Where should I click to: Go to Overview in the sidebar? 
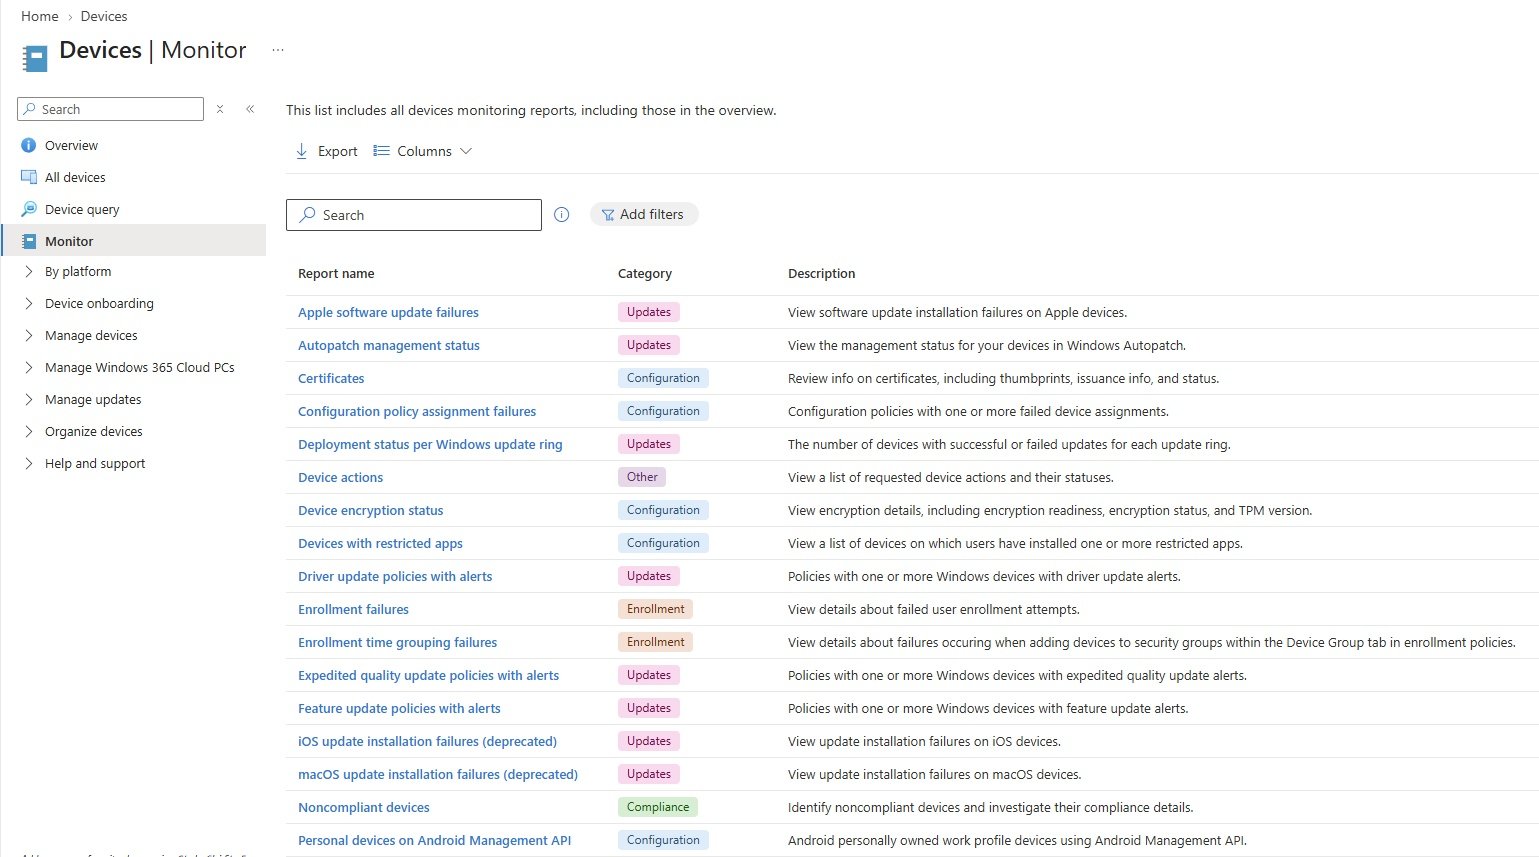point(71,145)
